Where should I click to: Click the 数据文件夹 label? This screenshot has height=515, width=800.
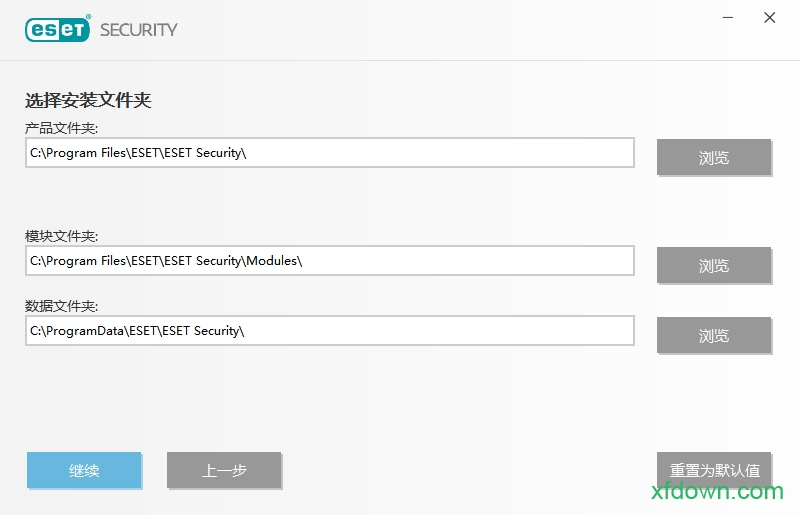pyautogui.click(x=62, y=306)
